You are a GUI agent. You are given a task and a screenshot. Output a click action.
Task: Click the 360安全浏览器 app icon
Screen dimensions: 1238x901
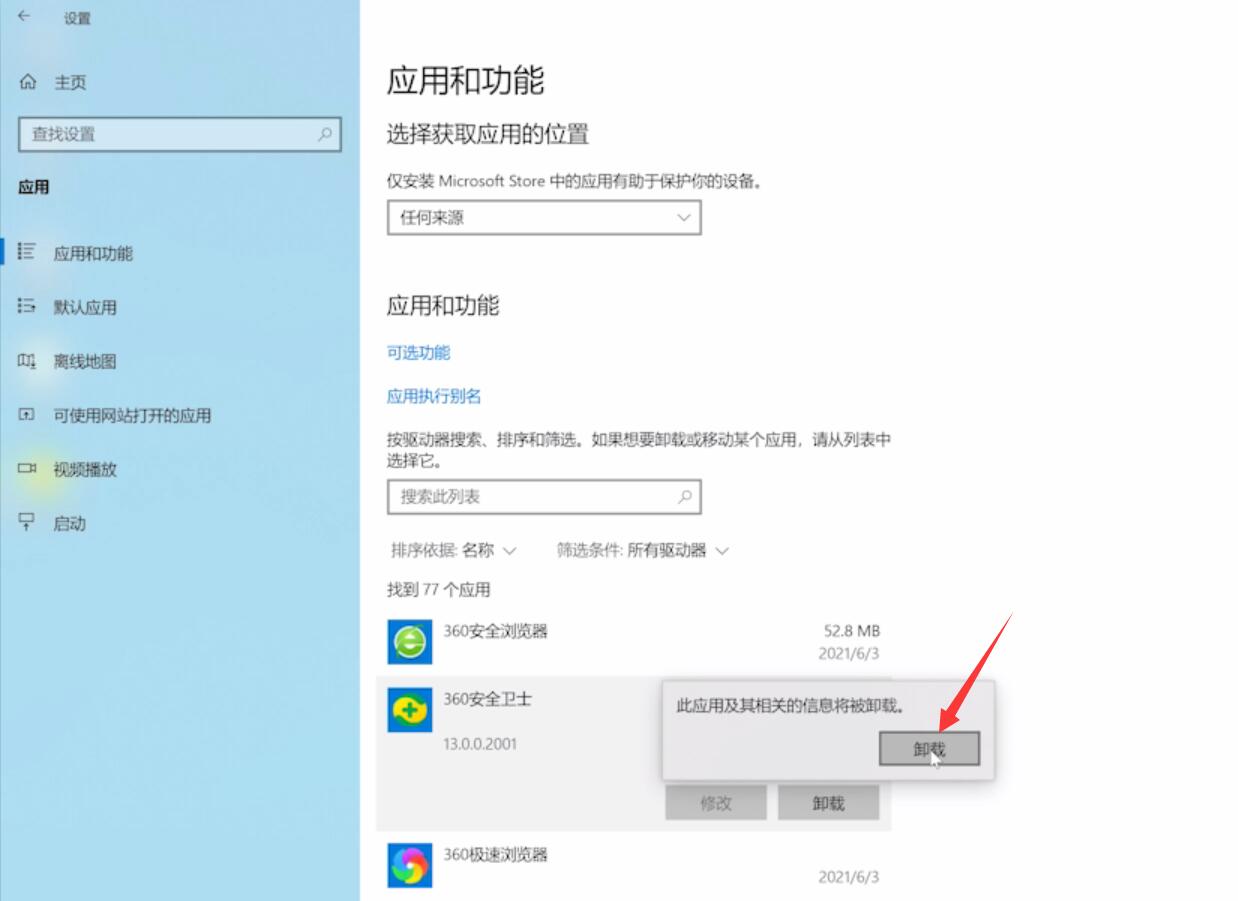(x=410, y=641)
